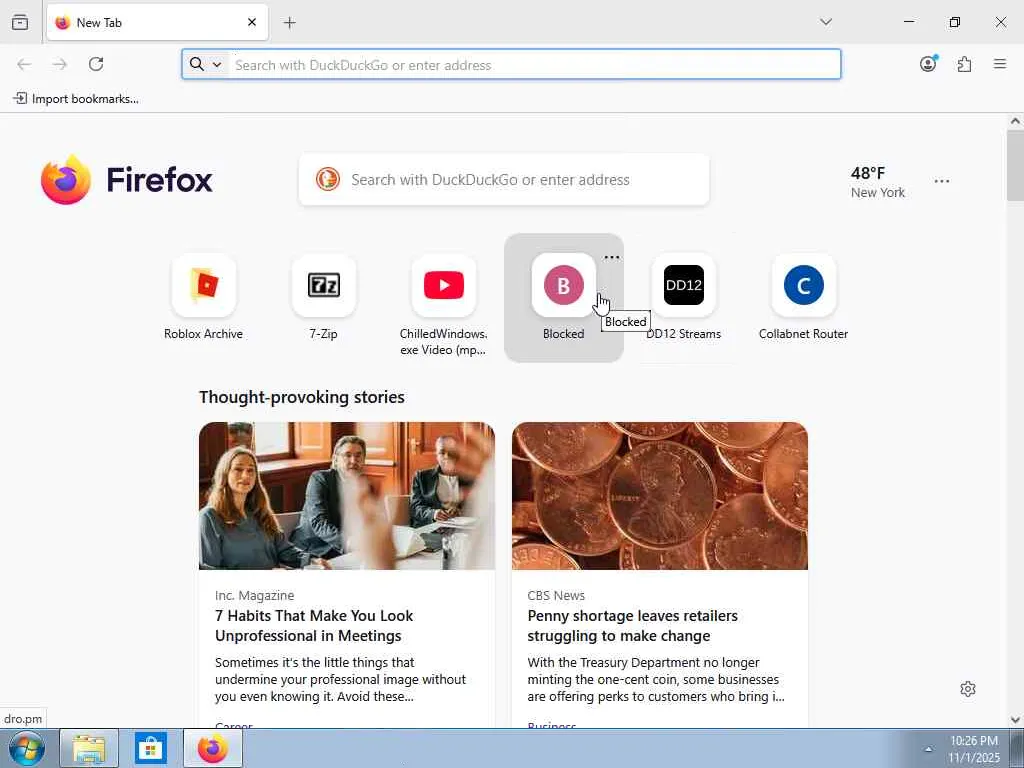Open the 48°F New York weather widget
The width and height of the screenshot is (1024, 768).
click(877, 182)
